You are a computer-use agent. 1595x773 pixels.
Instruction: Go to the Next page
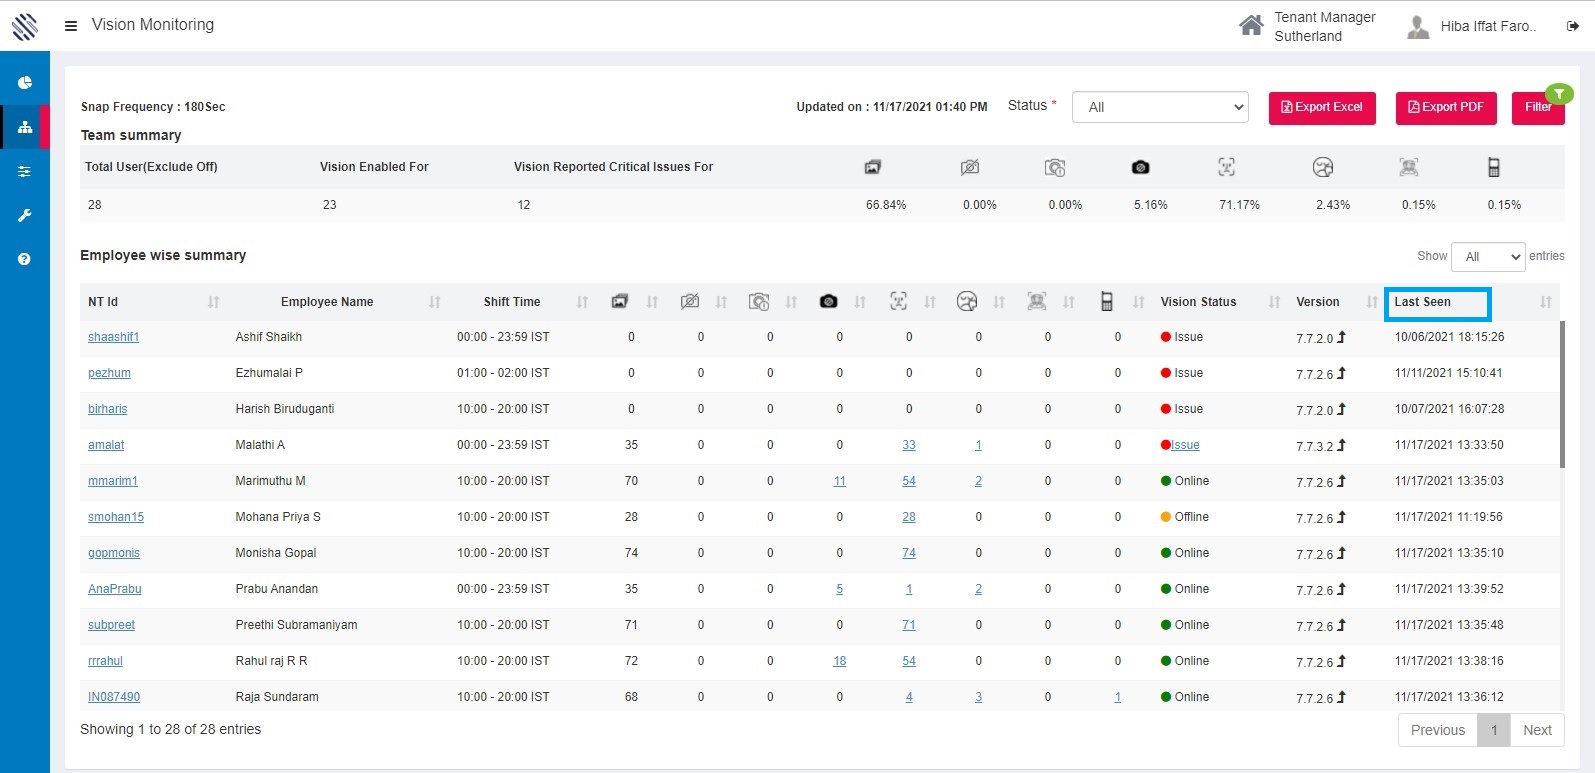pyautogui.click(x=1537, y=730)
